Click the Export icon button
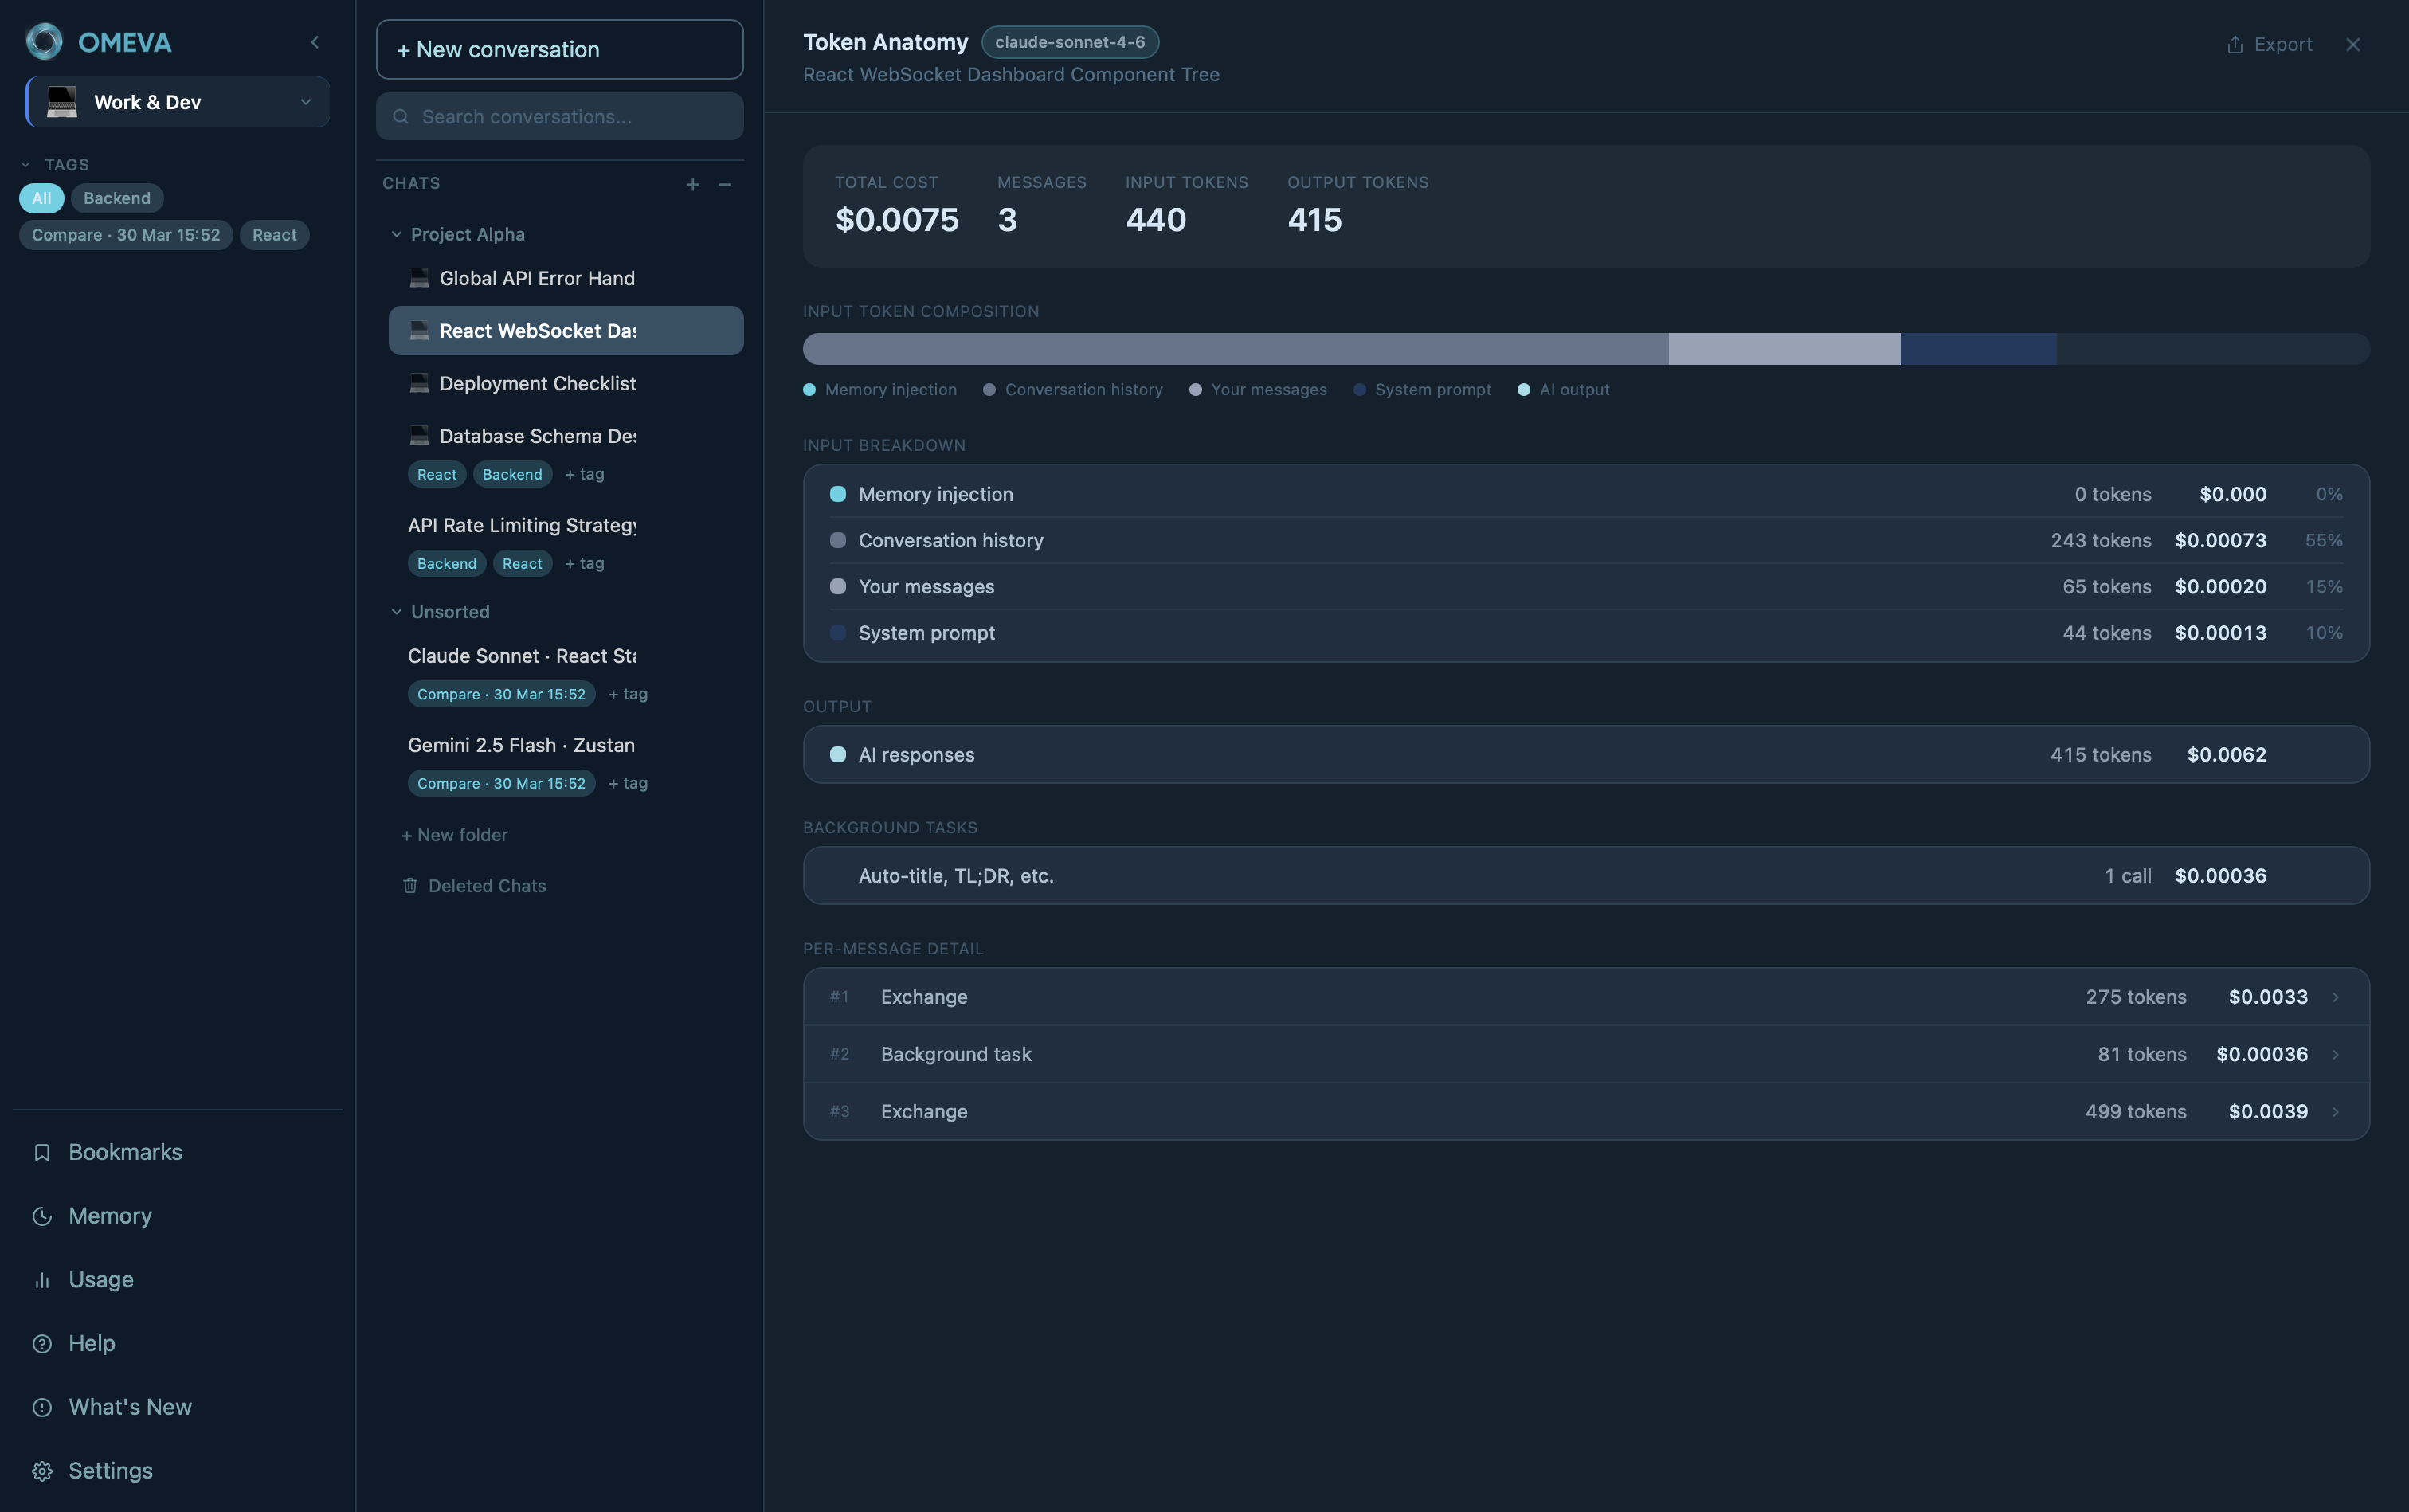 (x=2269, y=44)
